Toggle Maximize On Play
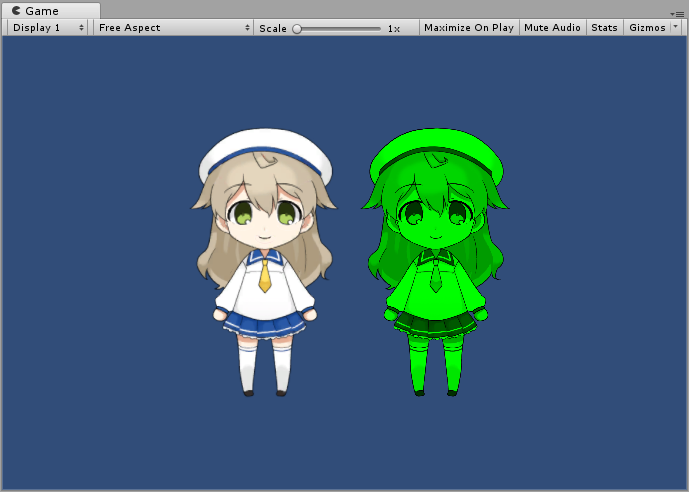This screenshot has width=689, height=492. 469,28
